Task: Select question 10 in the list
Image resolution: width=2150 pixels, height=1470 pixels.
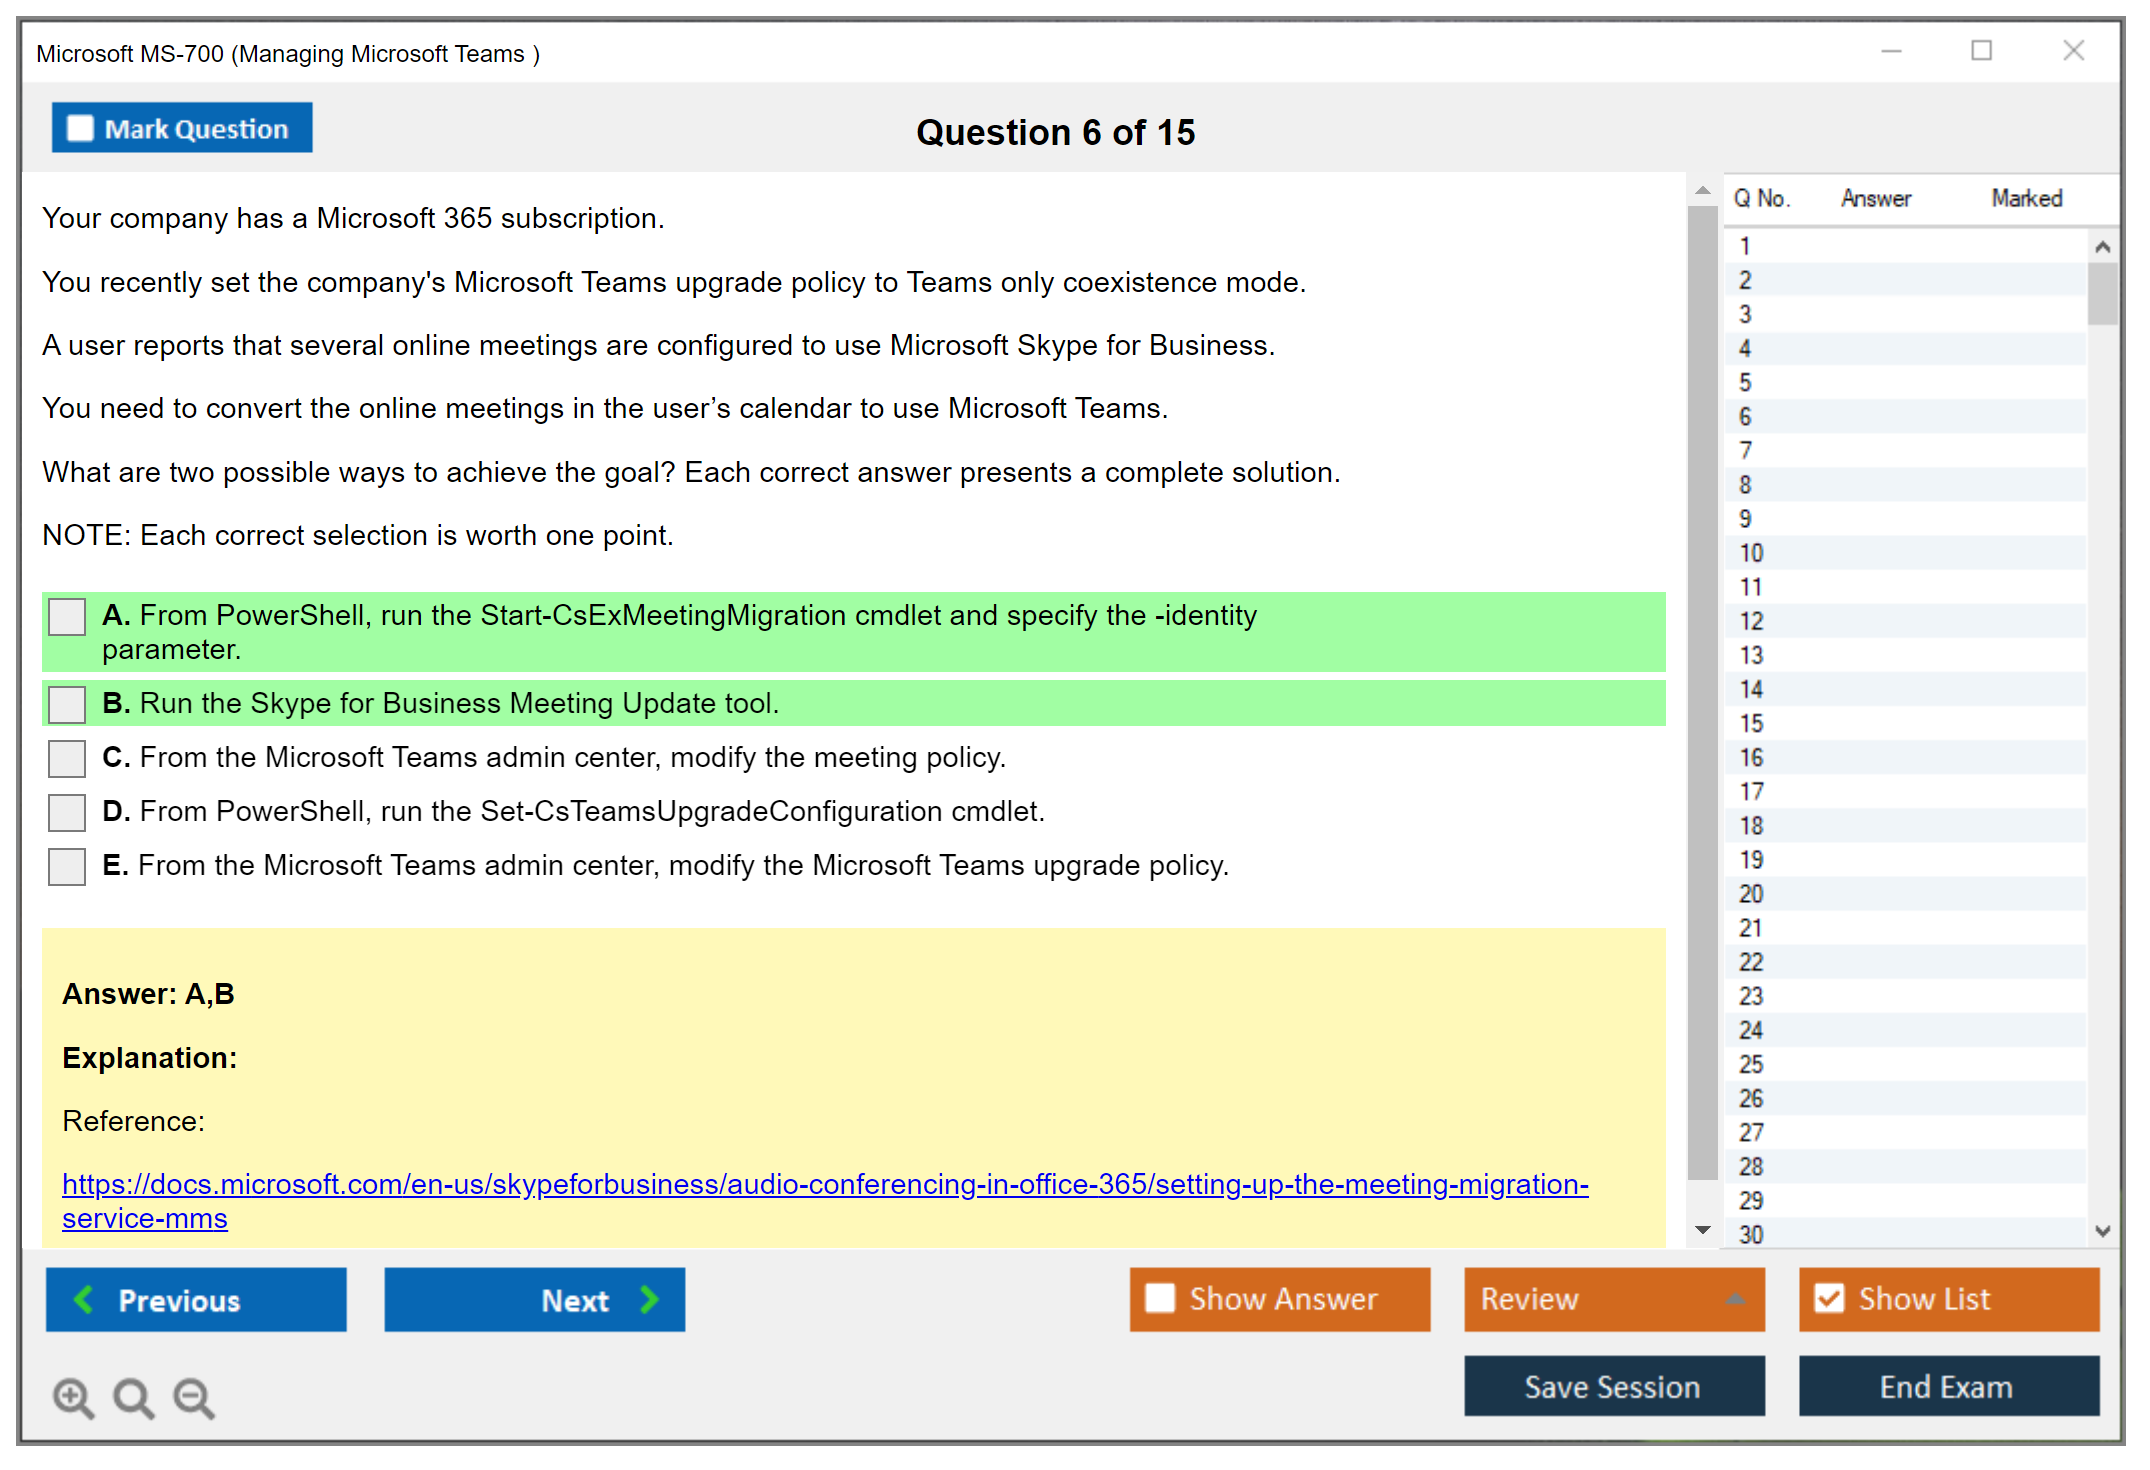Action: pos(1751,553)
